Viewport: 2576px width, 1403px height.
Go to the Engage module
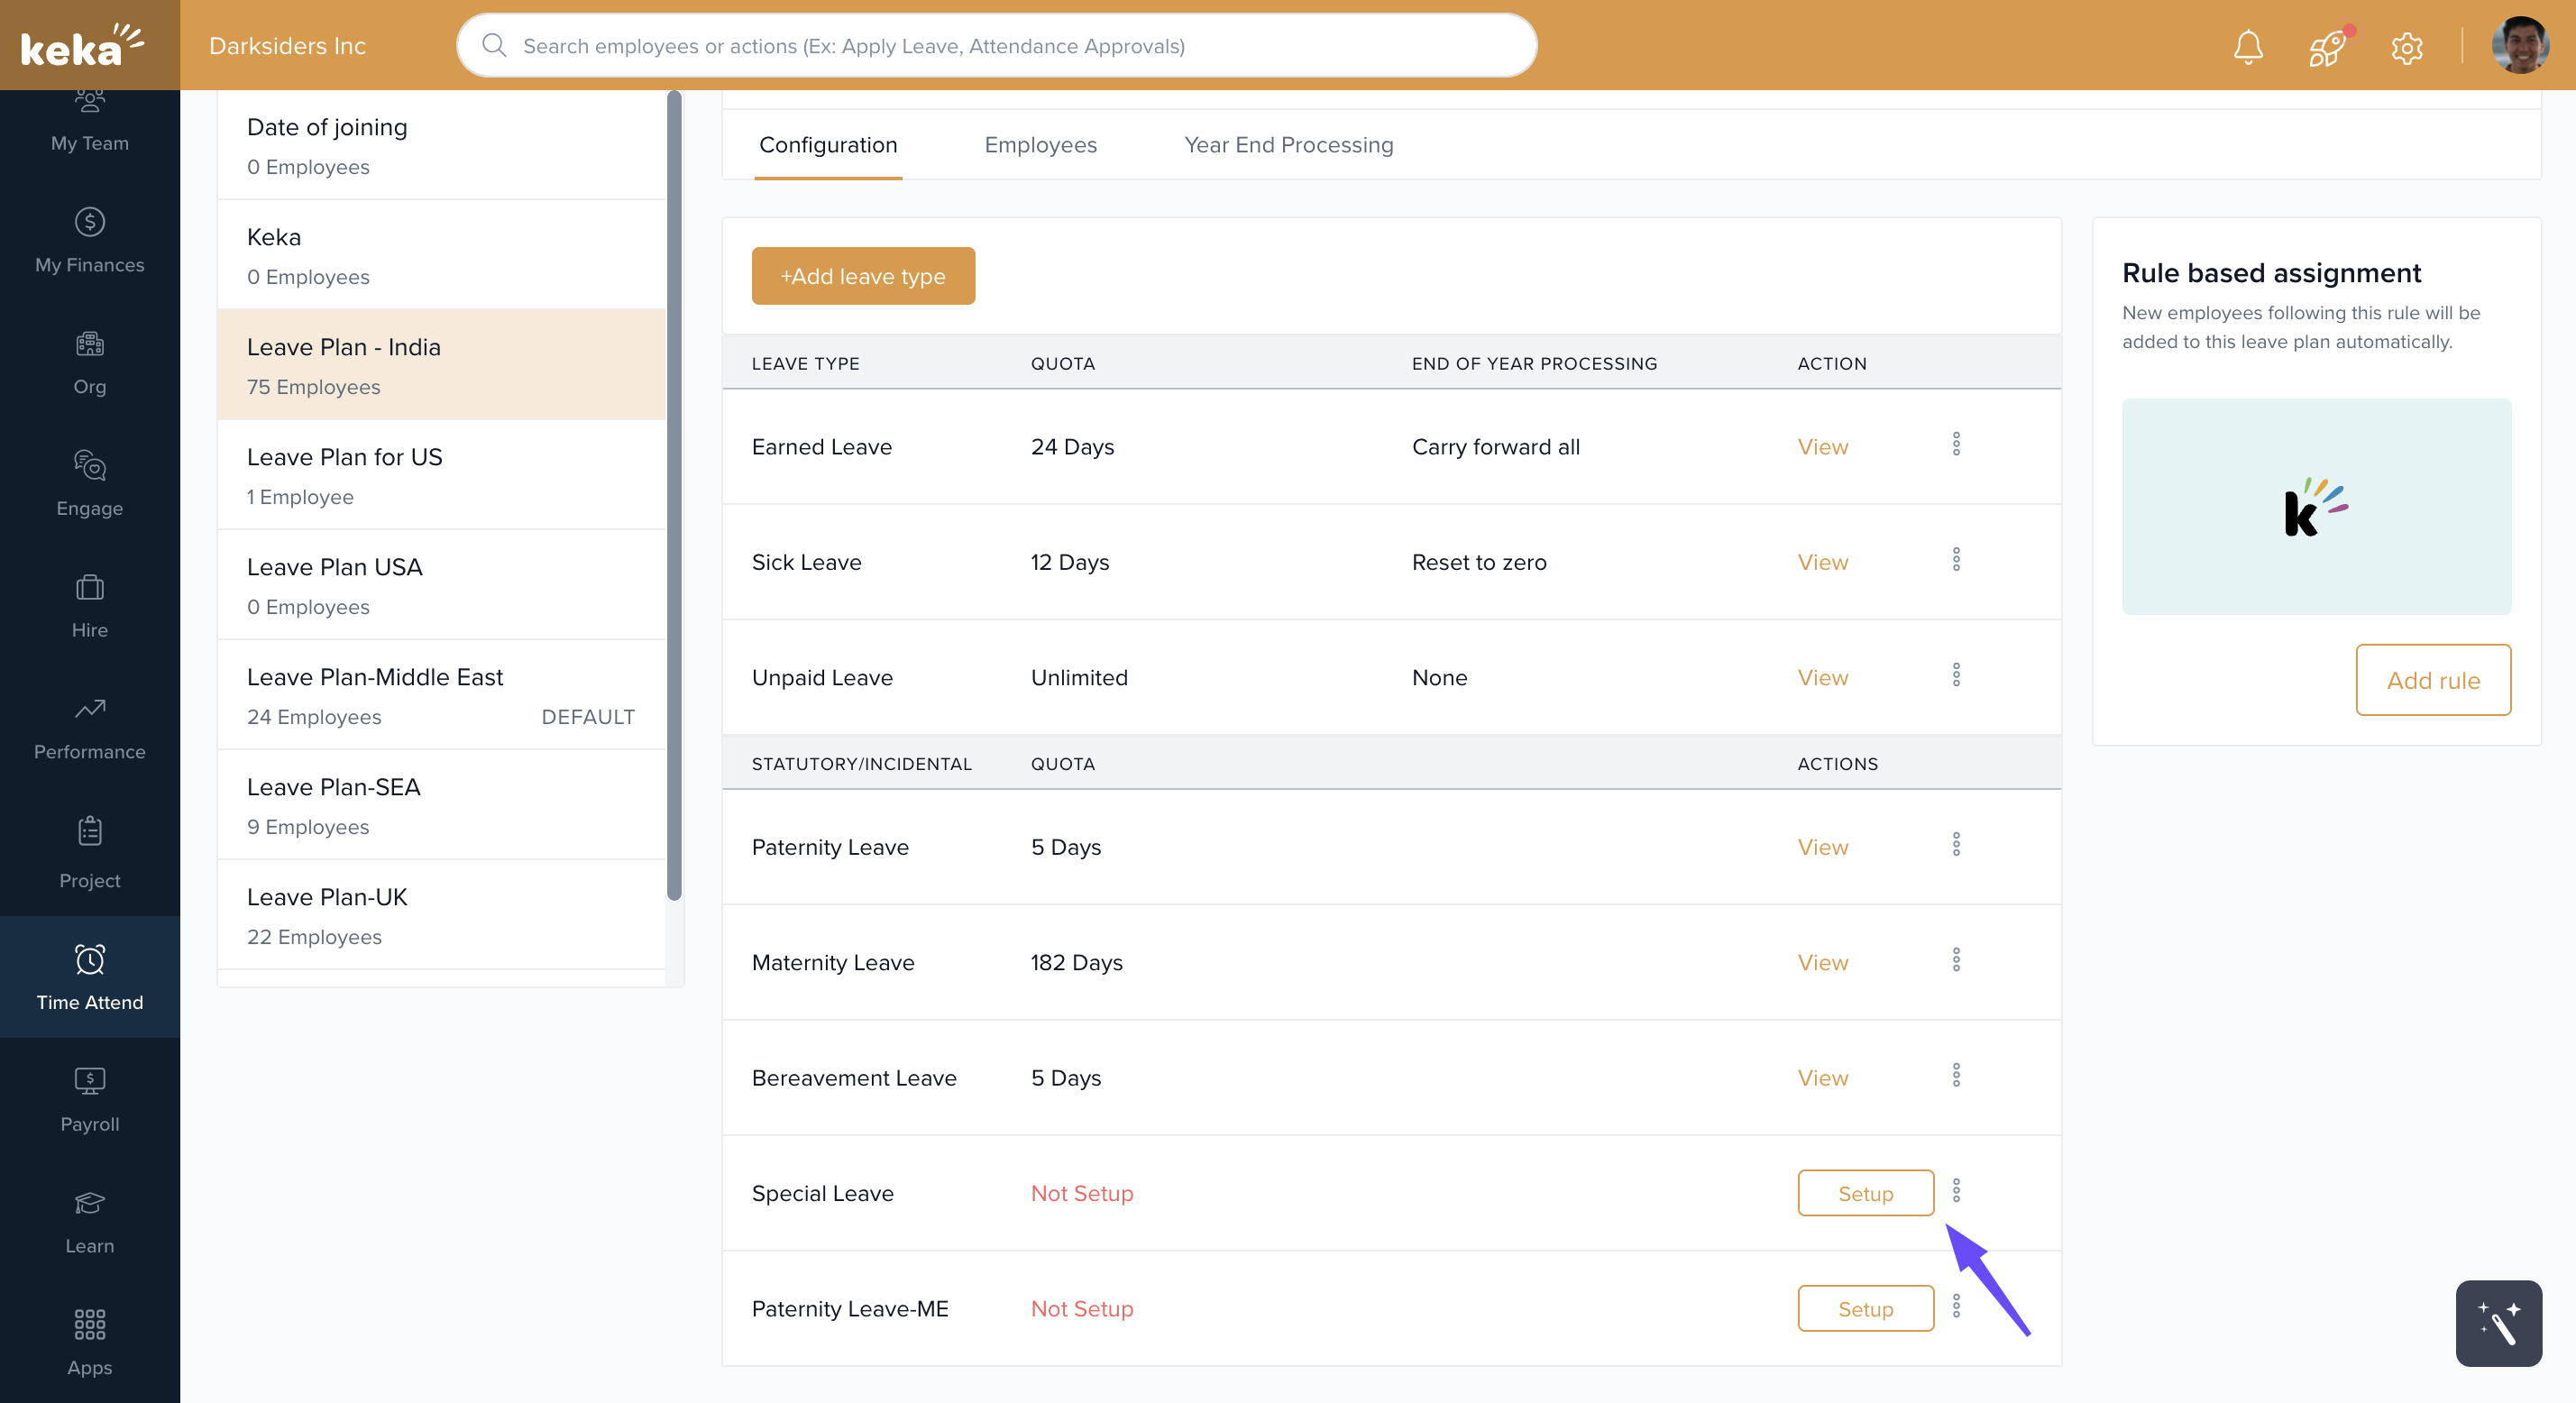coord(89,484)
